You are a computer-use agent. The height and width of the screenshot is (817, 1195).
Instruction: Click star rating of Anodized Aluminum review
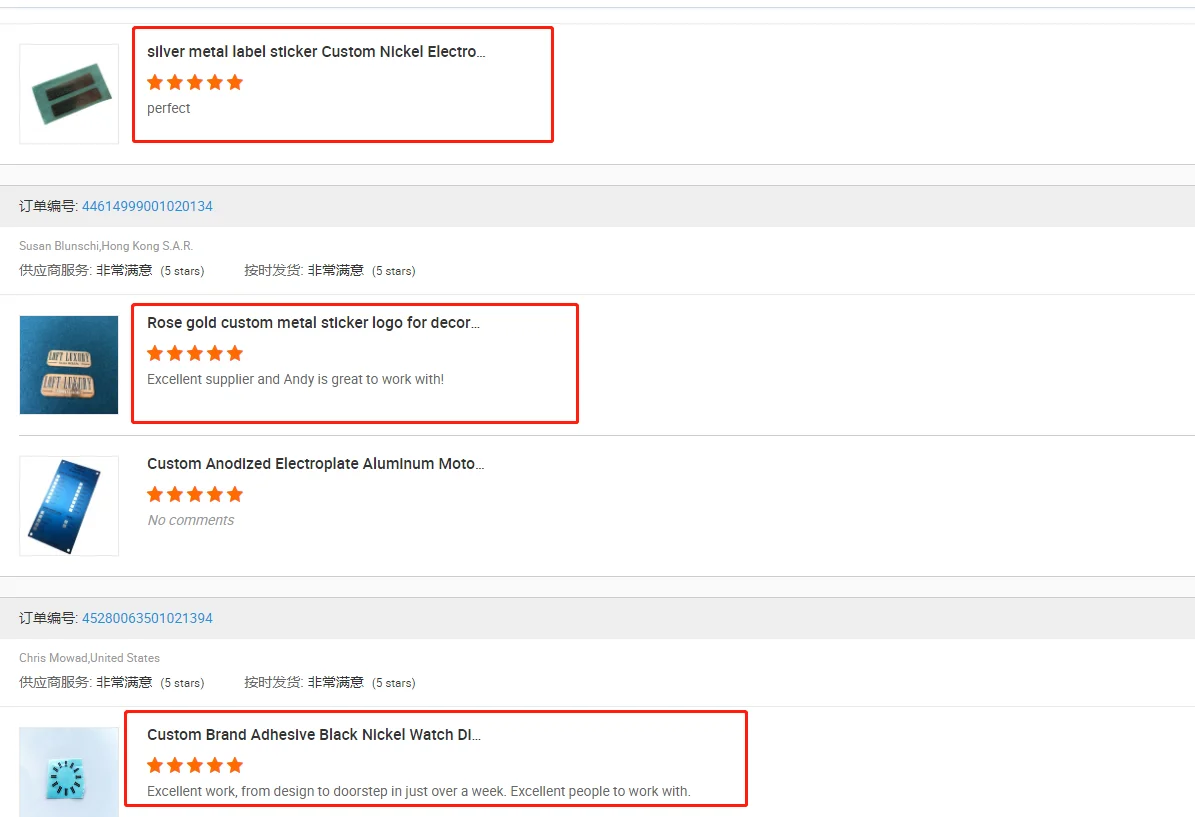[195, 494]
